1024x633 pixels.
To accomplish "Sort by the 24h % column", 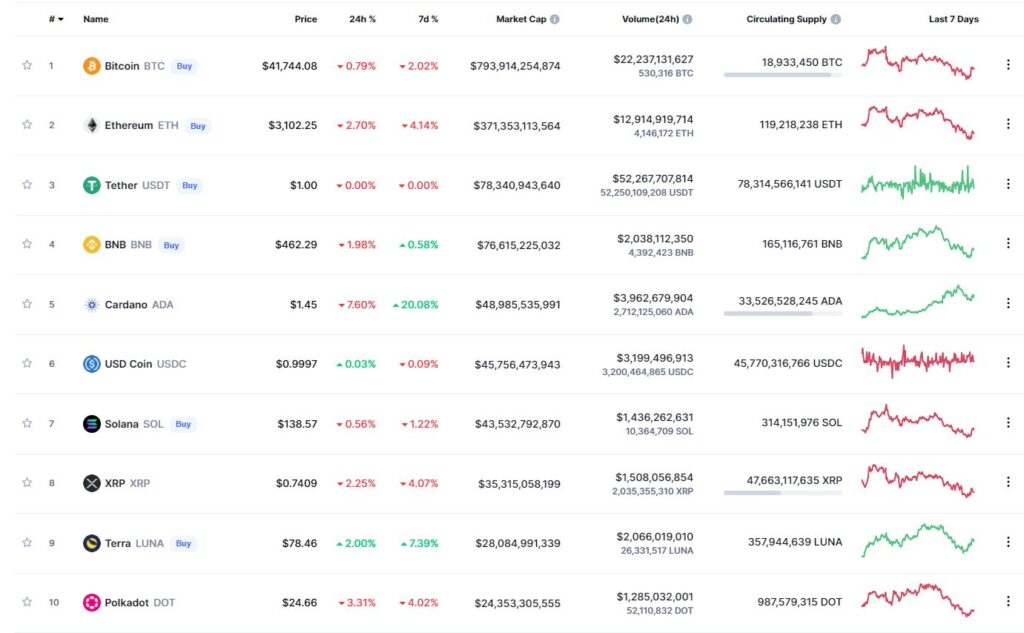I will point(362,20).
